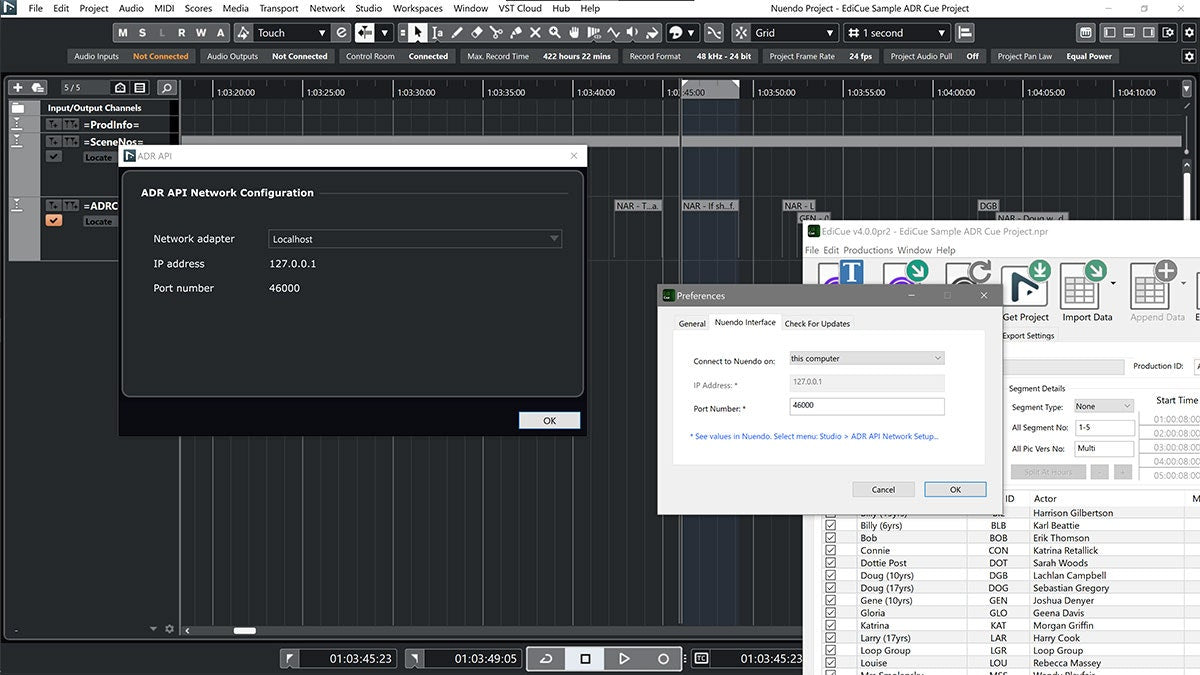Open track presets icon next to Add Track
1200x675 pixels.
tap(38, 88)
